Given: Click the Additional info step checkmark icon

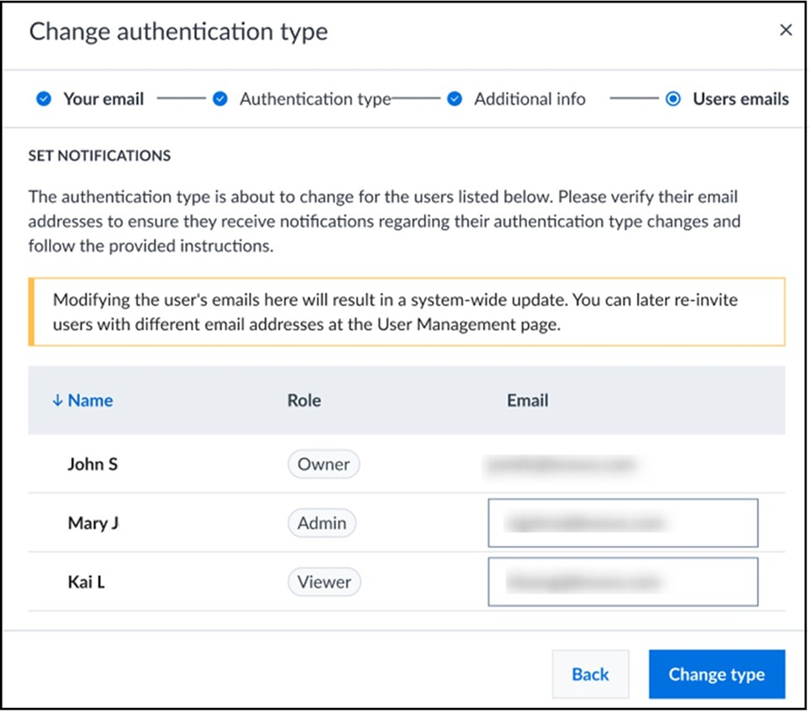Looking at the screenshot, I should pyautogui.click(x=455, y=99).
